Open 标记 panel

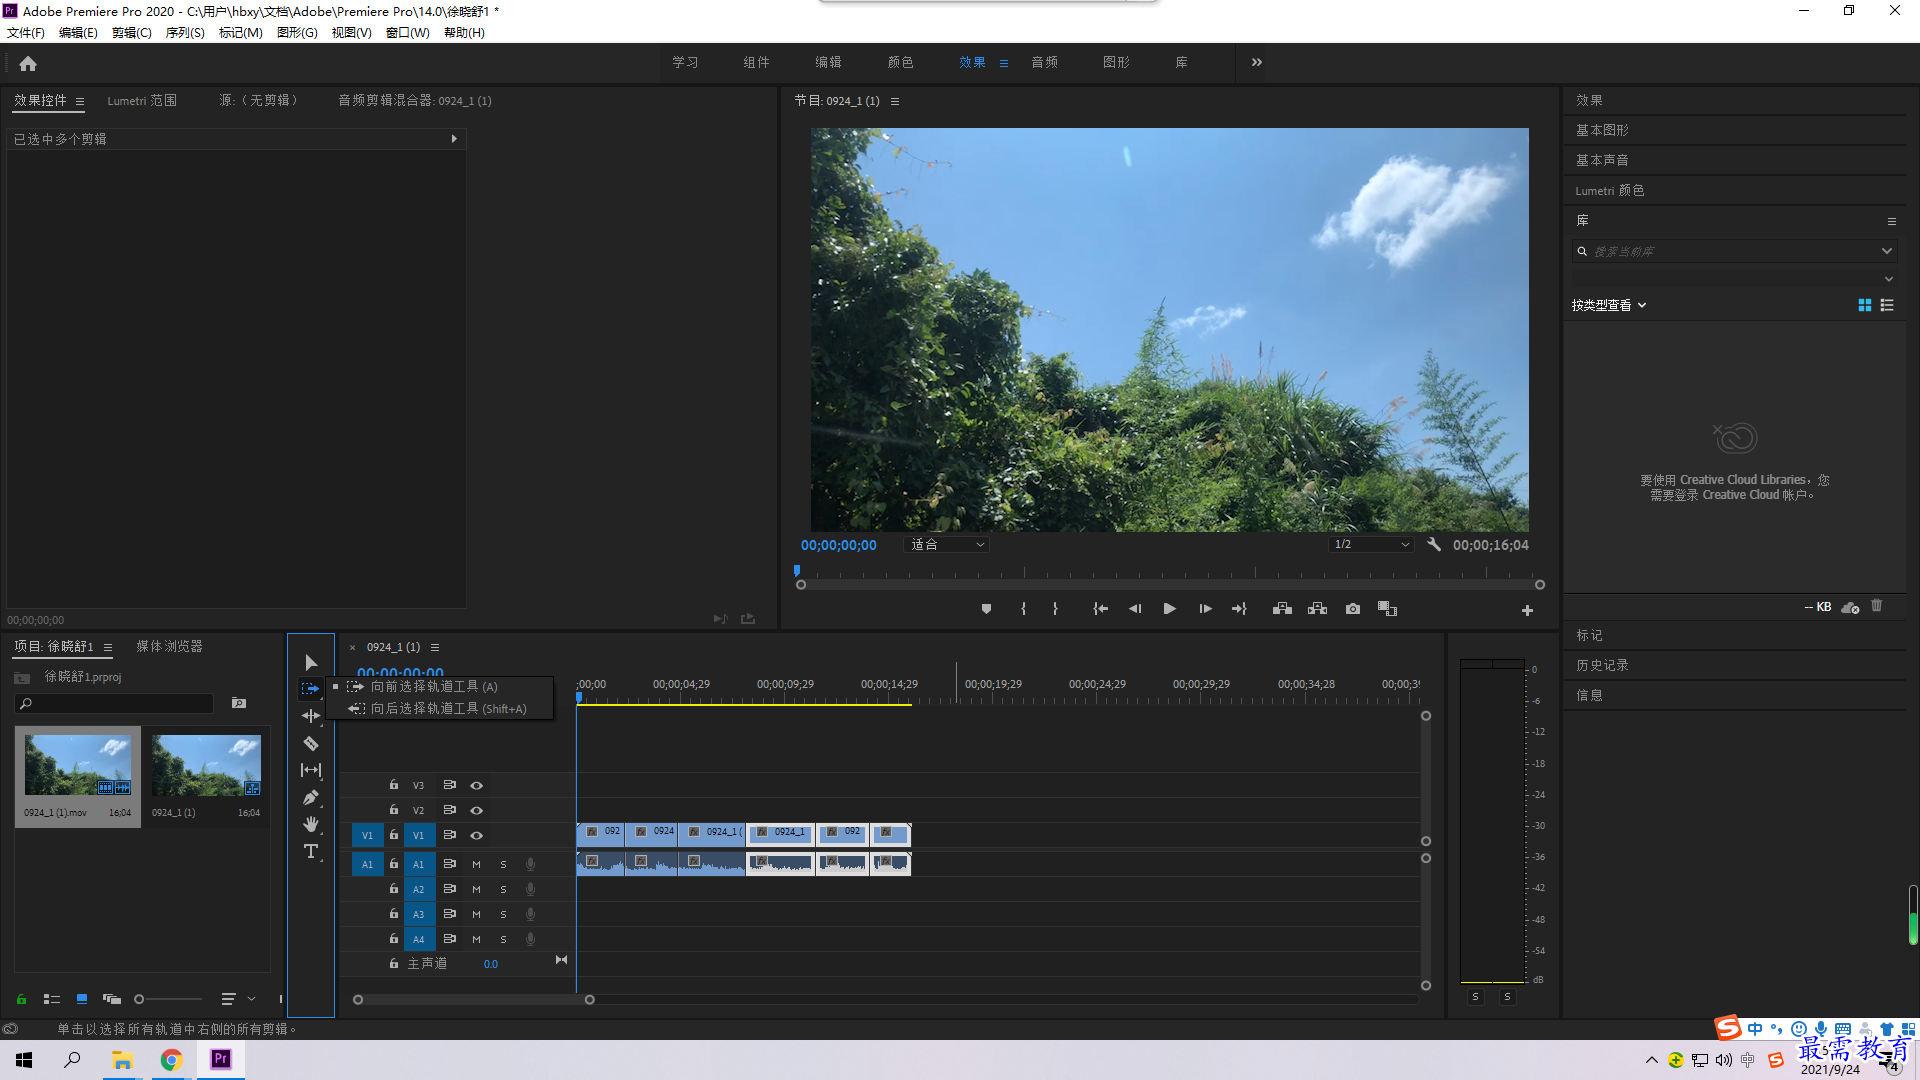pos(1589,635)
